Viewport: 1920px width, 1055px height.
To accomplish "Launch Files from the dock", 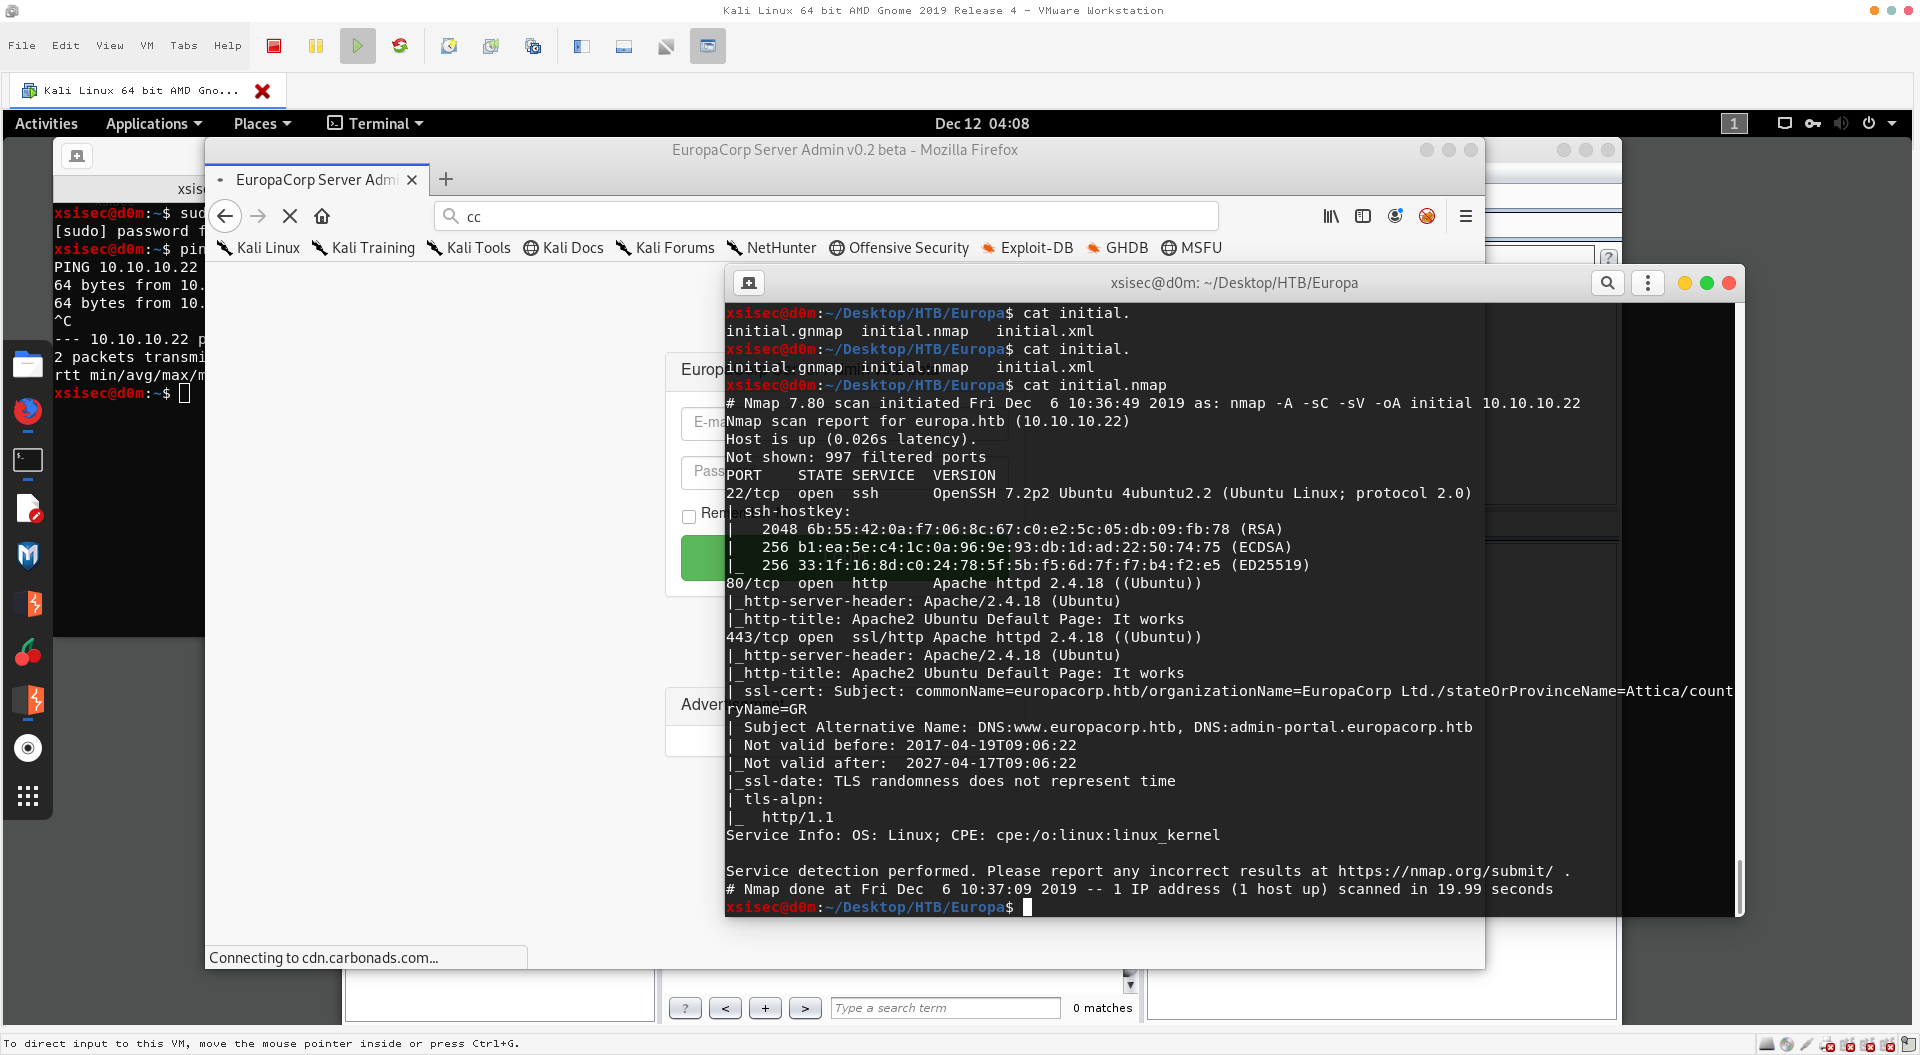I will [x=28, y=365].
